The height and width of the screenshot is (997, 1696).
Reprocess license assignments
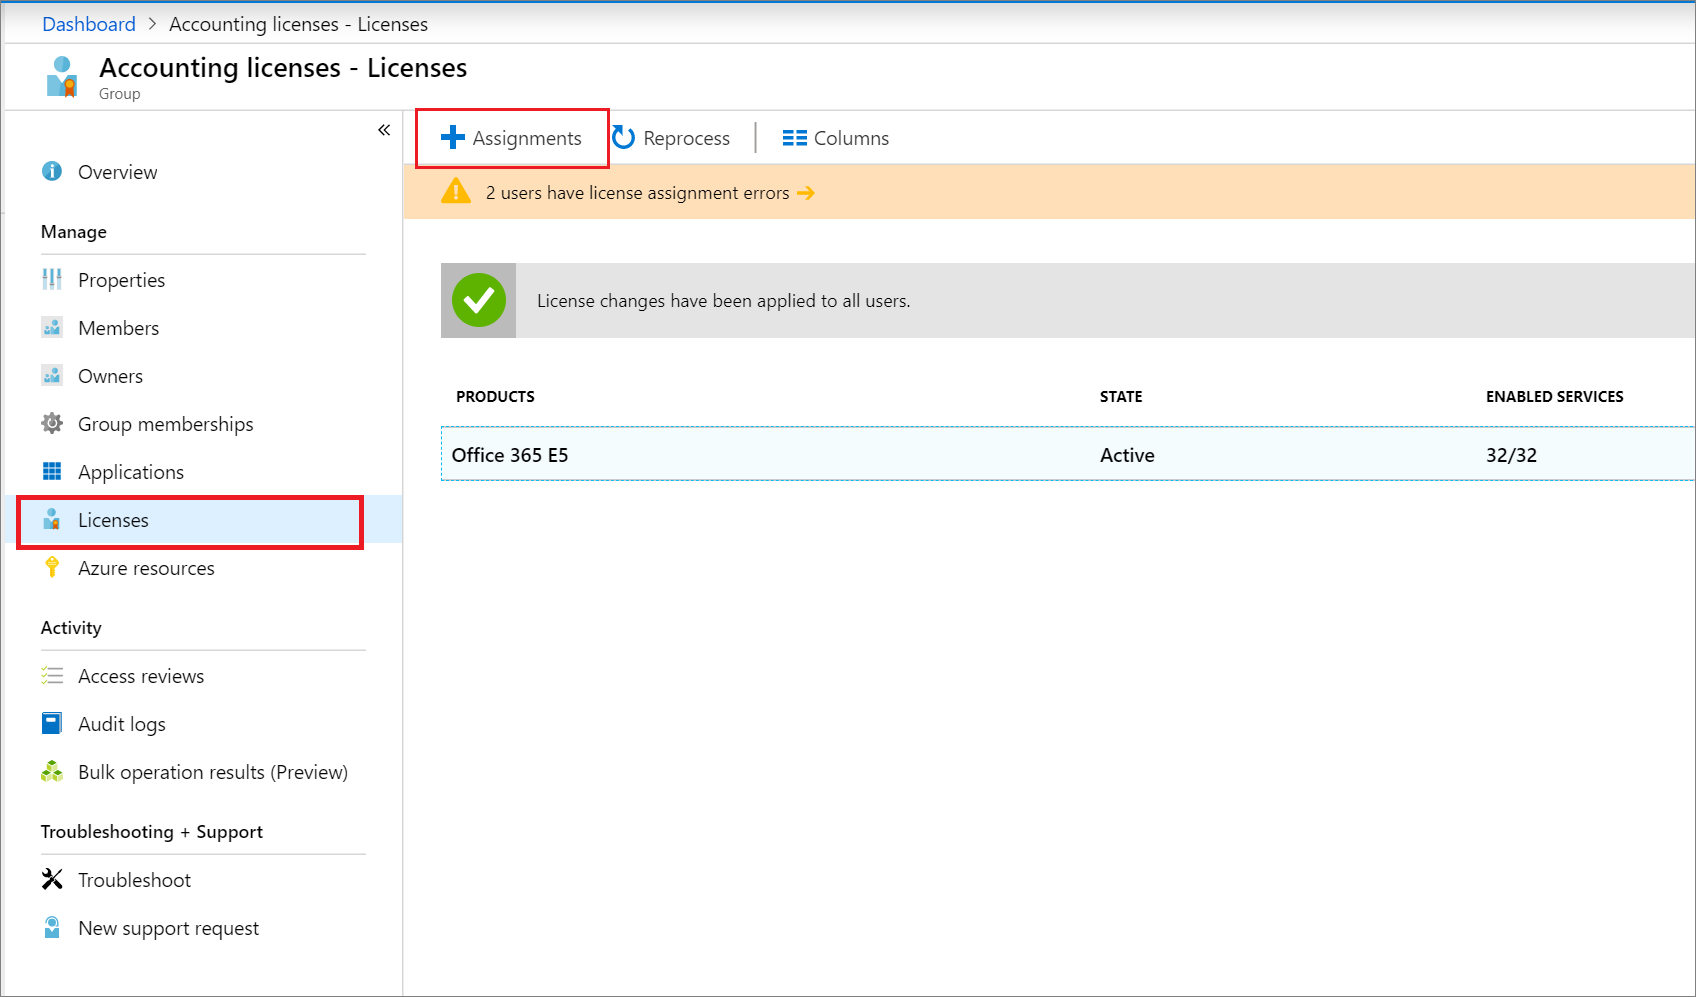672,138
